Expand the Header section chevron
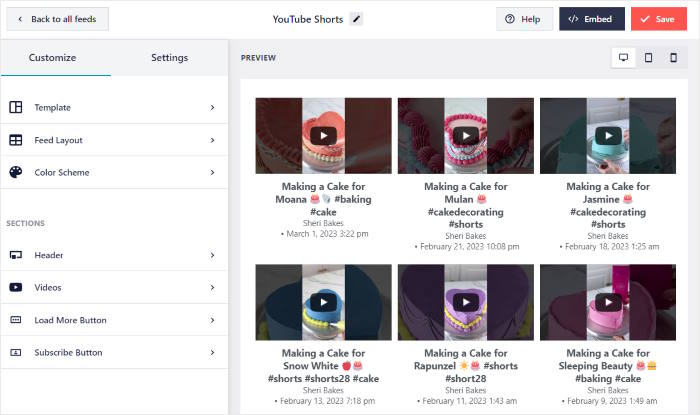This screenshot has height=415, width=700. [212, 255]
